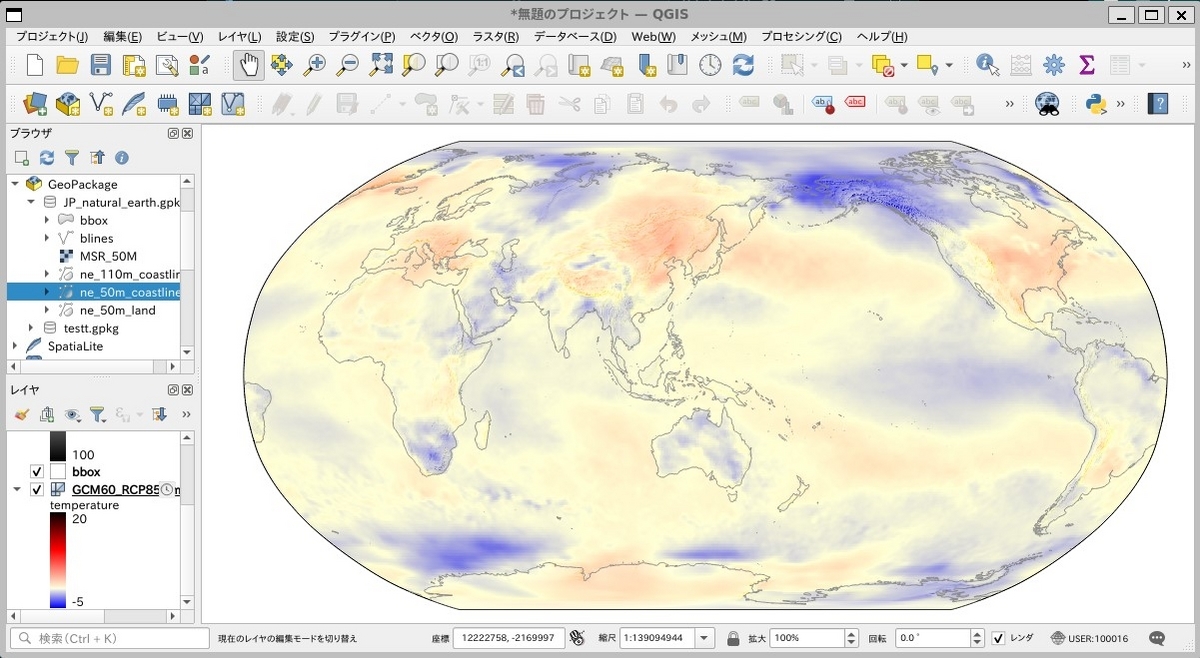This screenshot has width=1200, height=658.
Task: Open the Processing Toolbox gear icon
Action: tap(1054, 65)
